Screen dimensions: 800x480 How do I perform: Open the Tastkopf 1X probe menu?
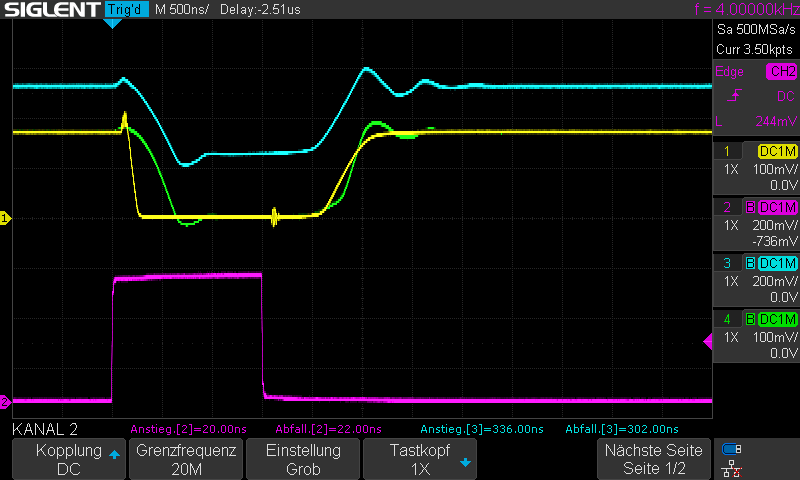pos(420,459)
